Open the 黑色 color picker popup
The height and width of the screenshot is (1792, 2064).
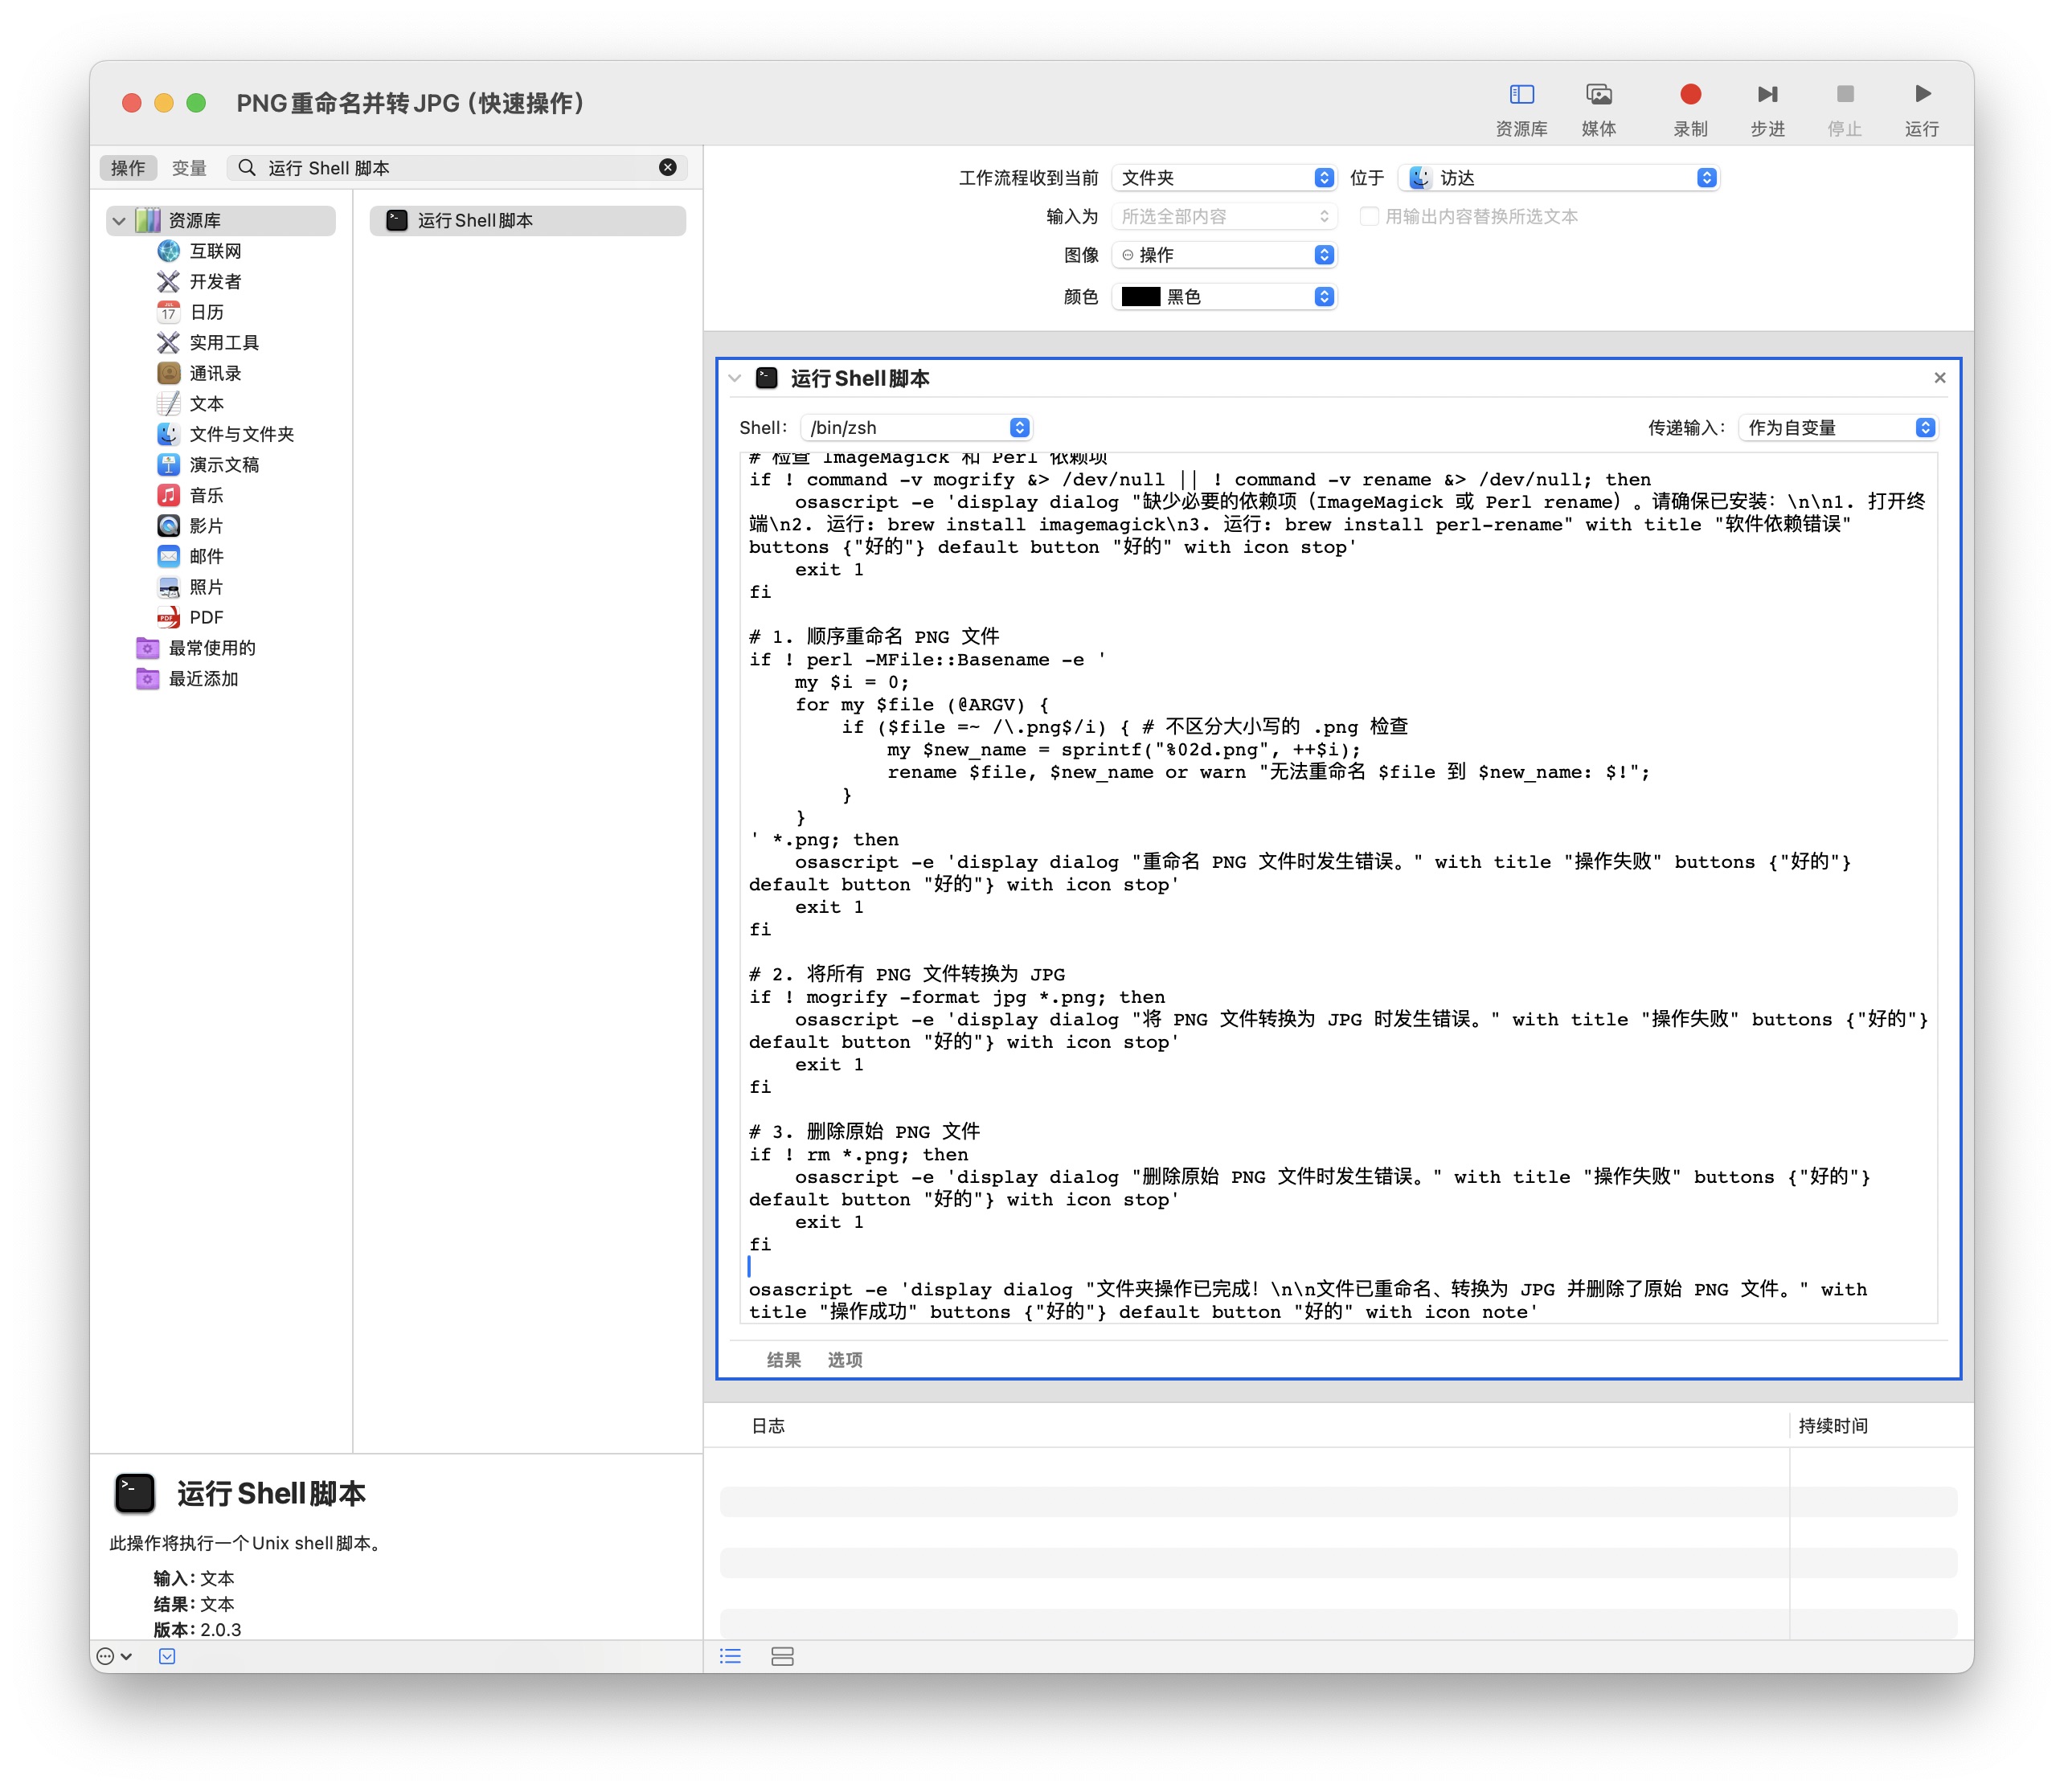tap(1224, 296)
